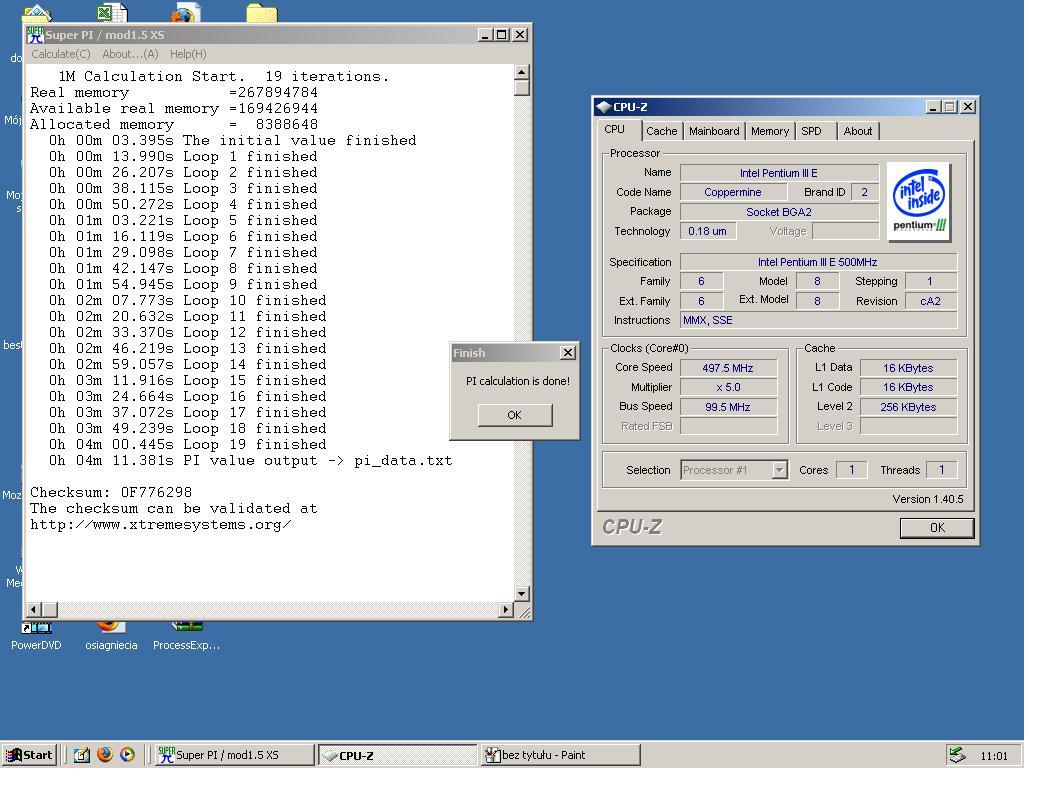Viewport: 1054px width, 790px height.
Task: Click the system tray network icon
Action: click(x=957, y=755)
